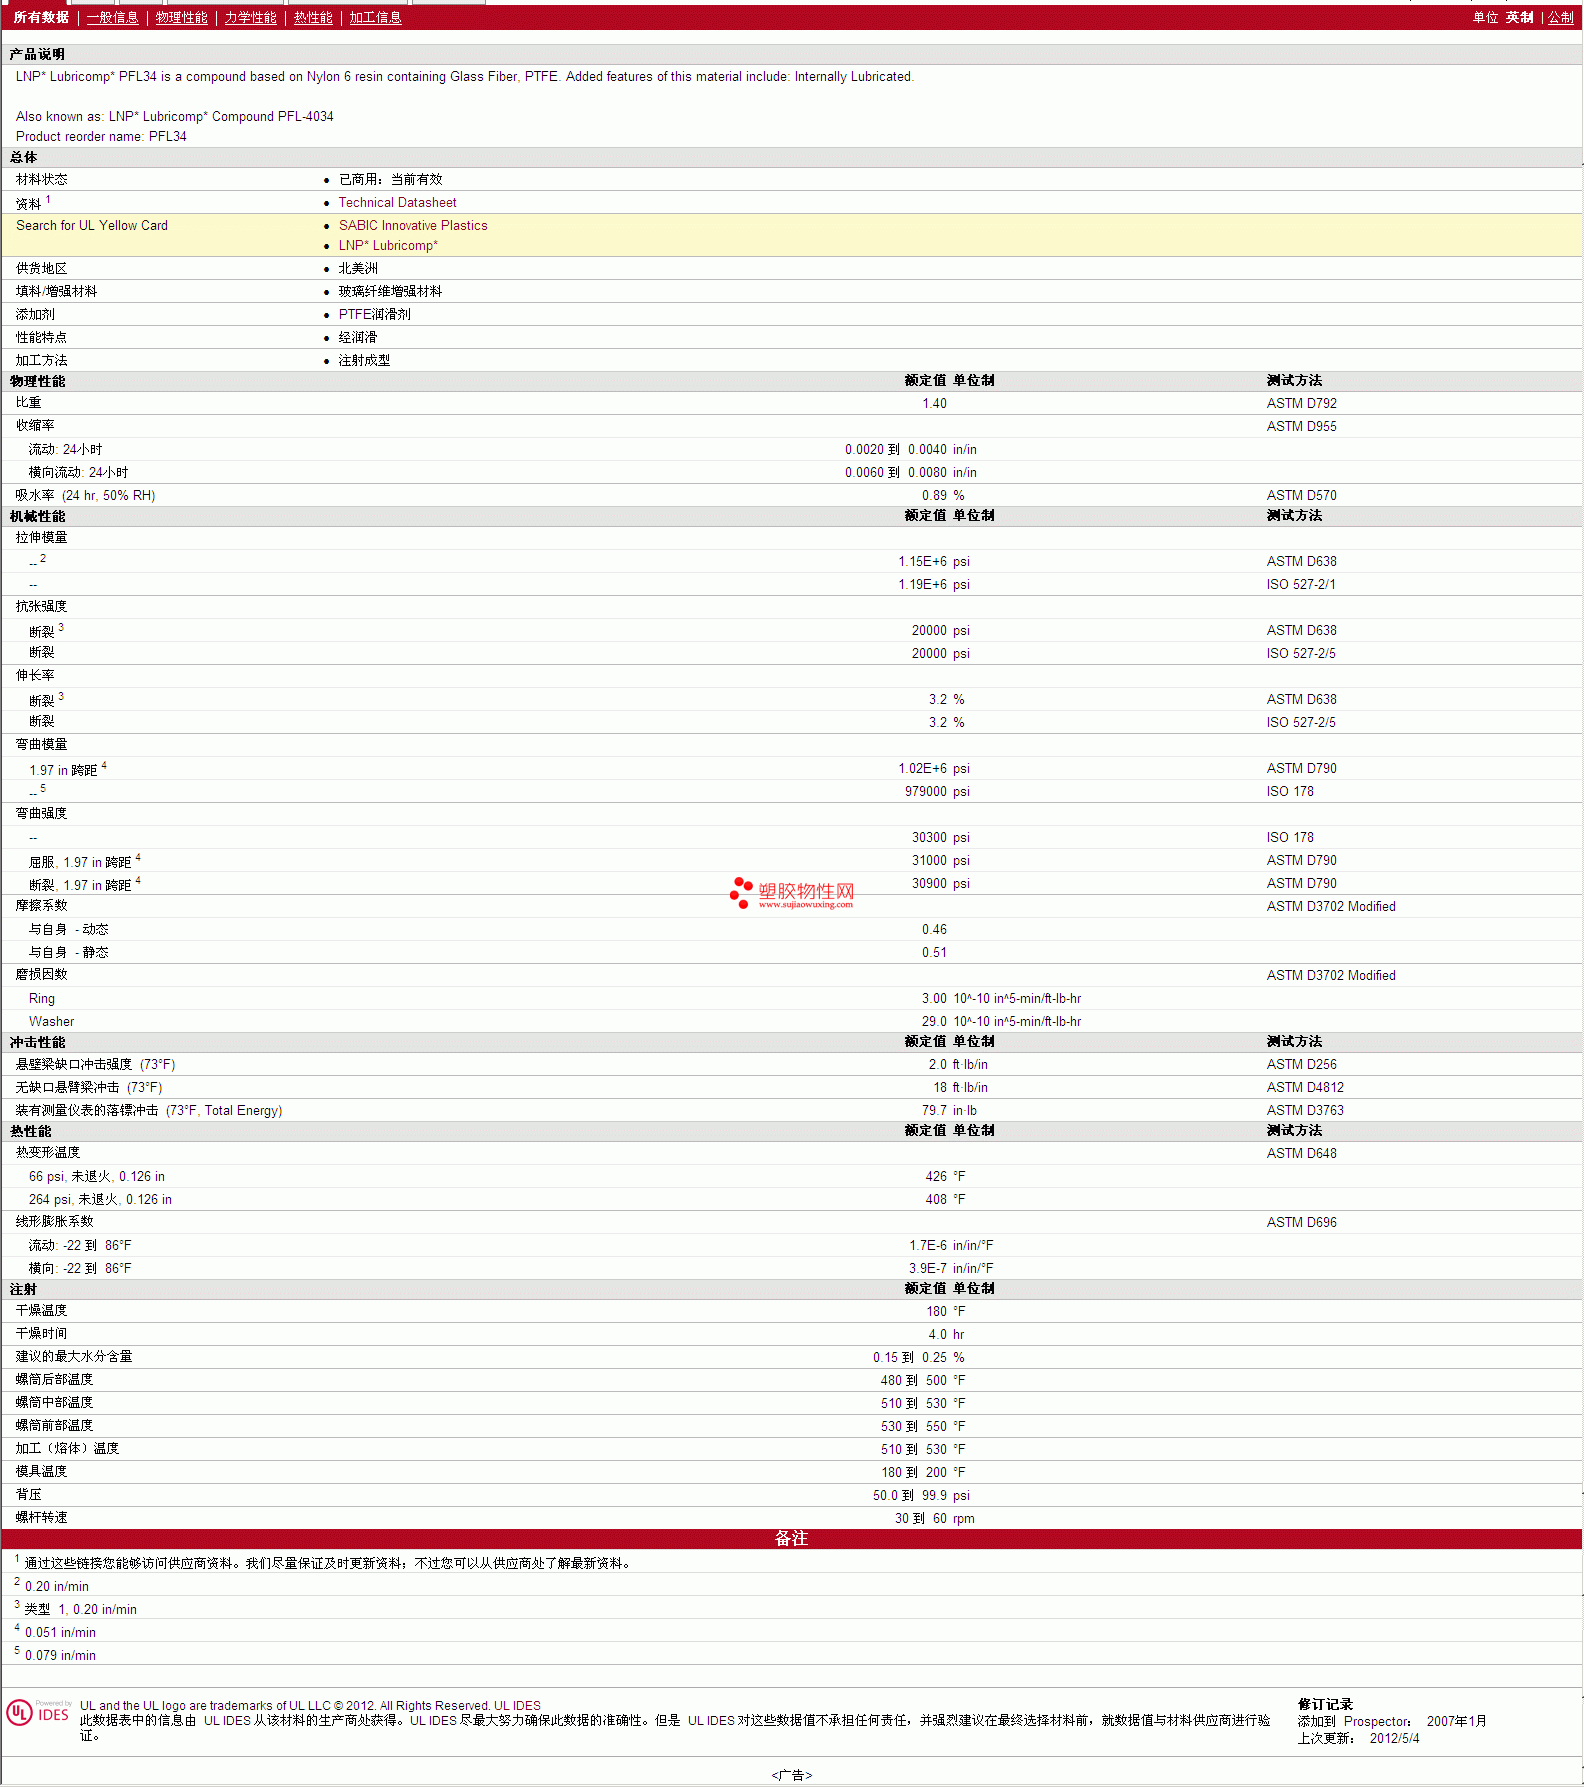Select the 408 °F deflection temperature
Screen dimensions: 1584x1787
point(945,1199)
